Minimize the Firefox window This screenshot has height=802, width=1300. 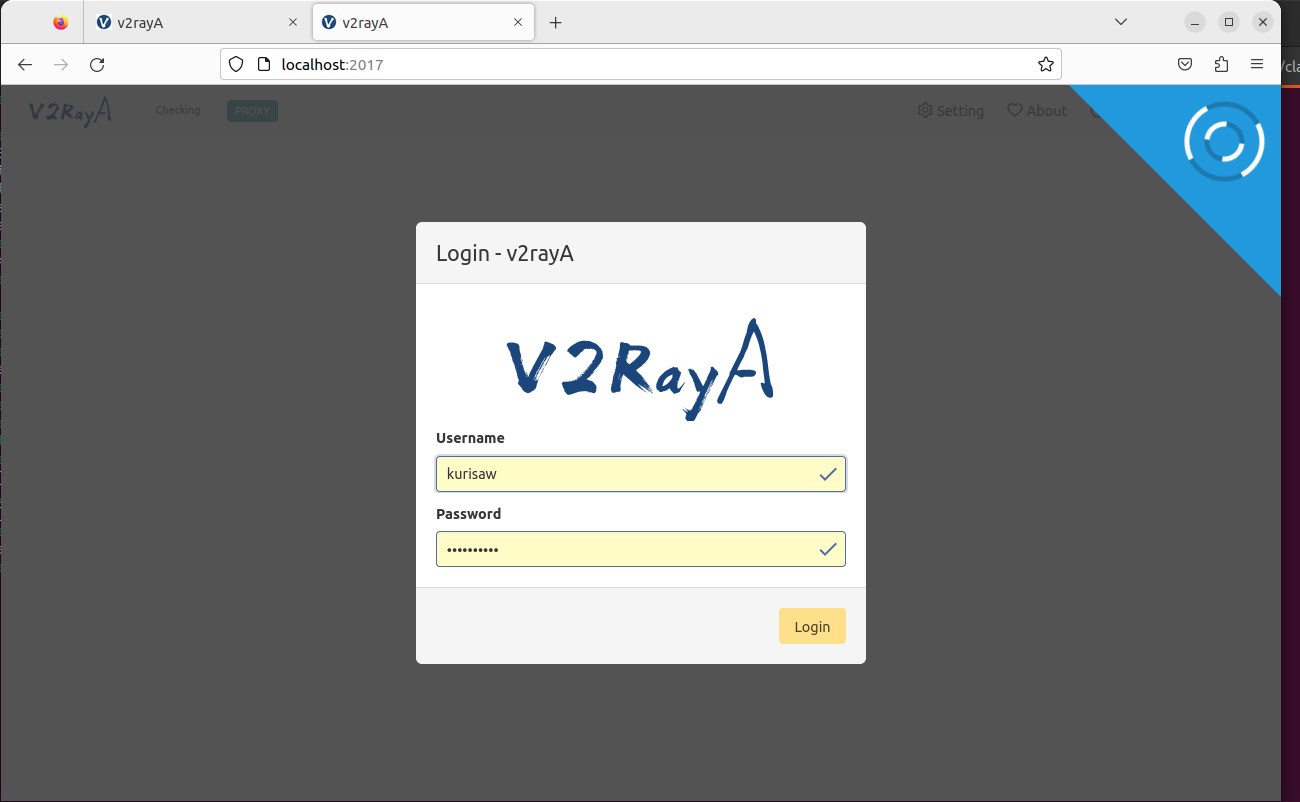tap(1195, 22)
